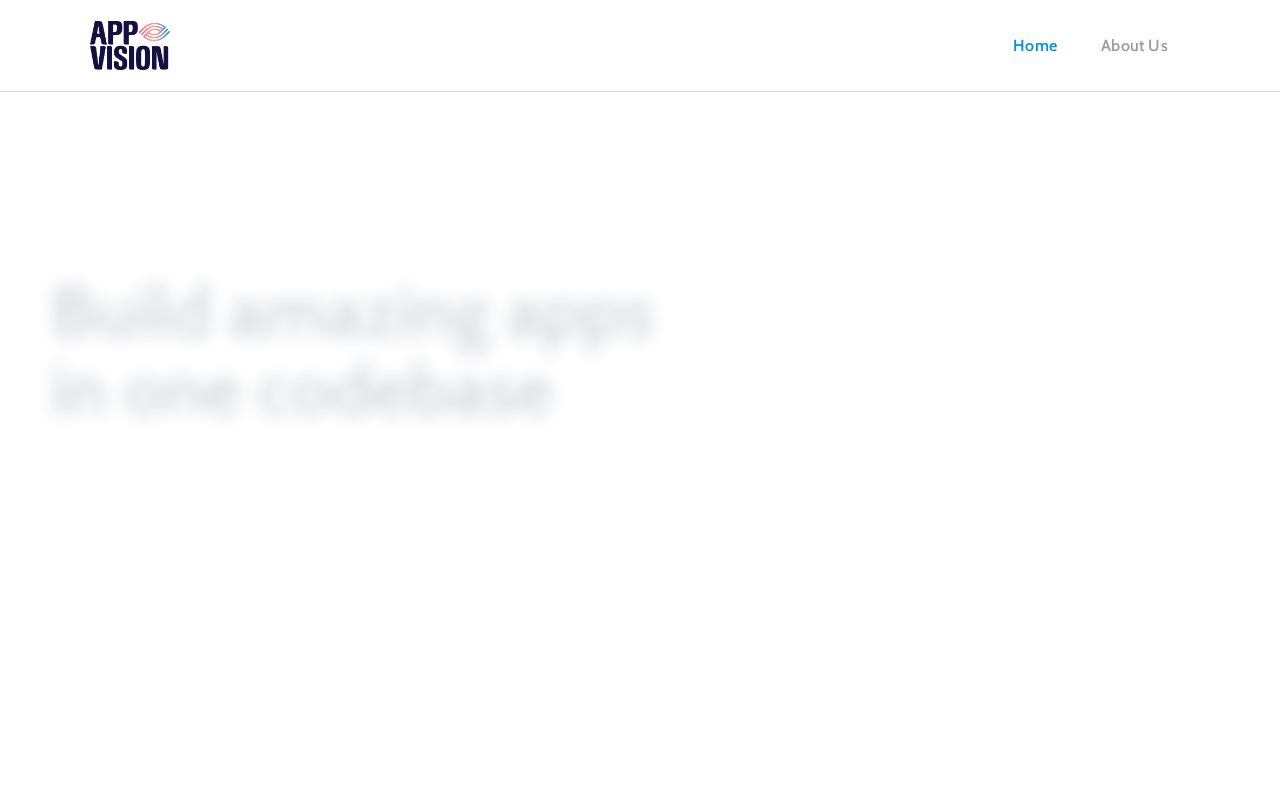Select the gray About Us menu item

(x=1134, y=46)
